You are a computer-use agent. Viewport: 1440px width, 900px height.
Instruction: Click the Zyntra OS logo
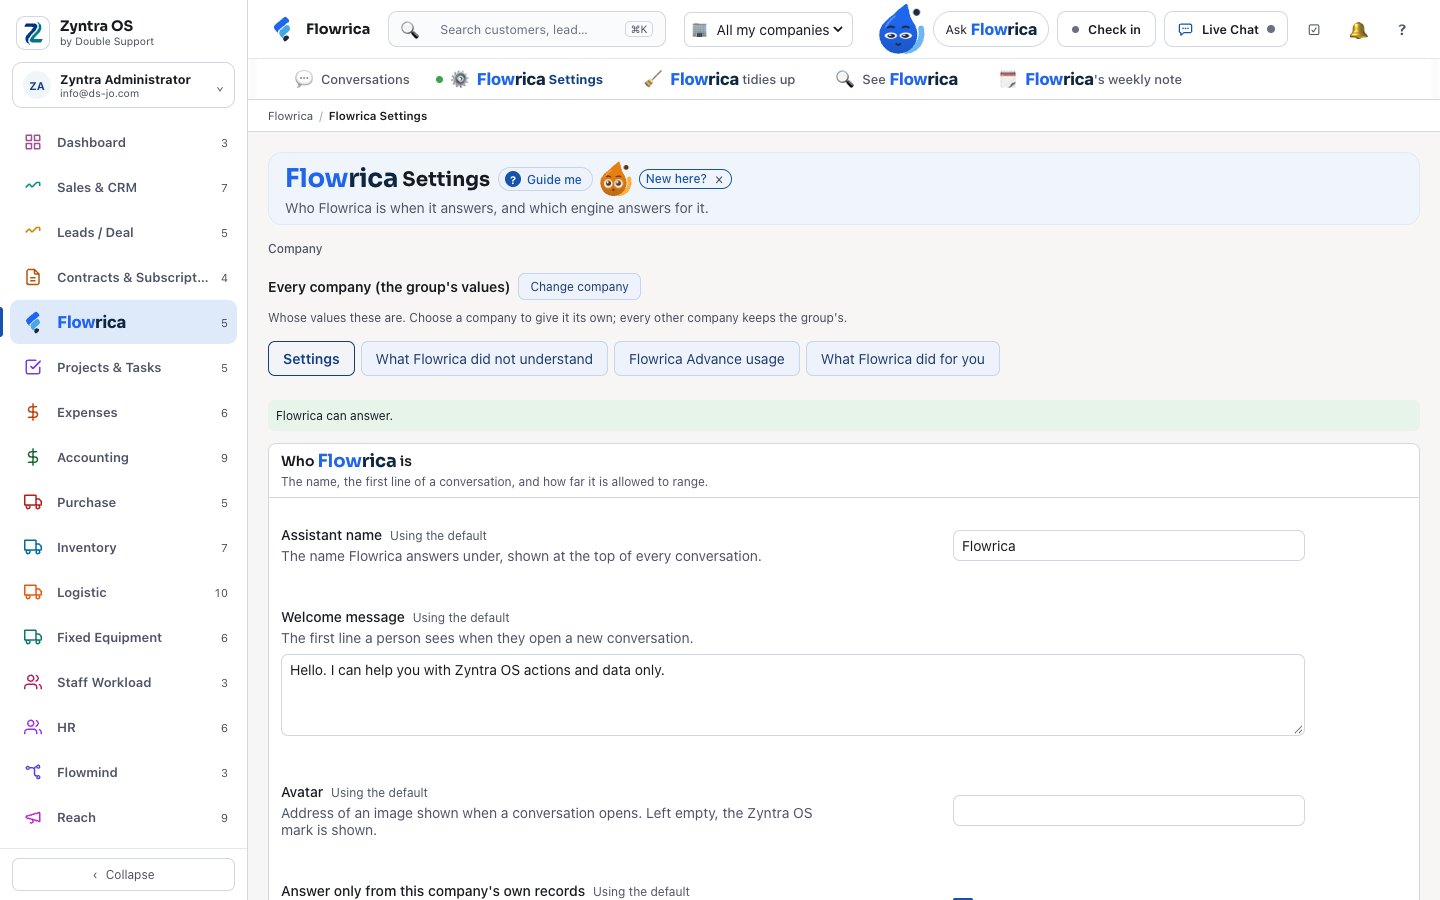tap(33, 33)
